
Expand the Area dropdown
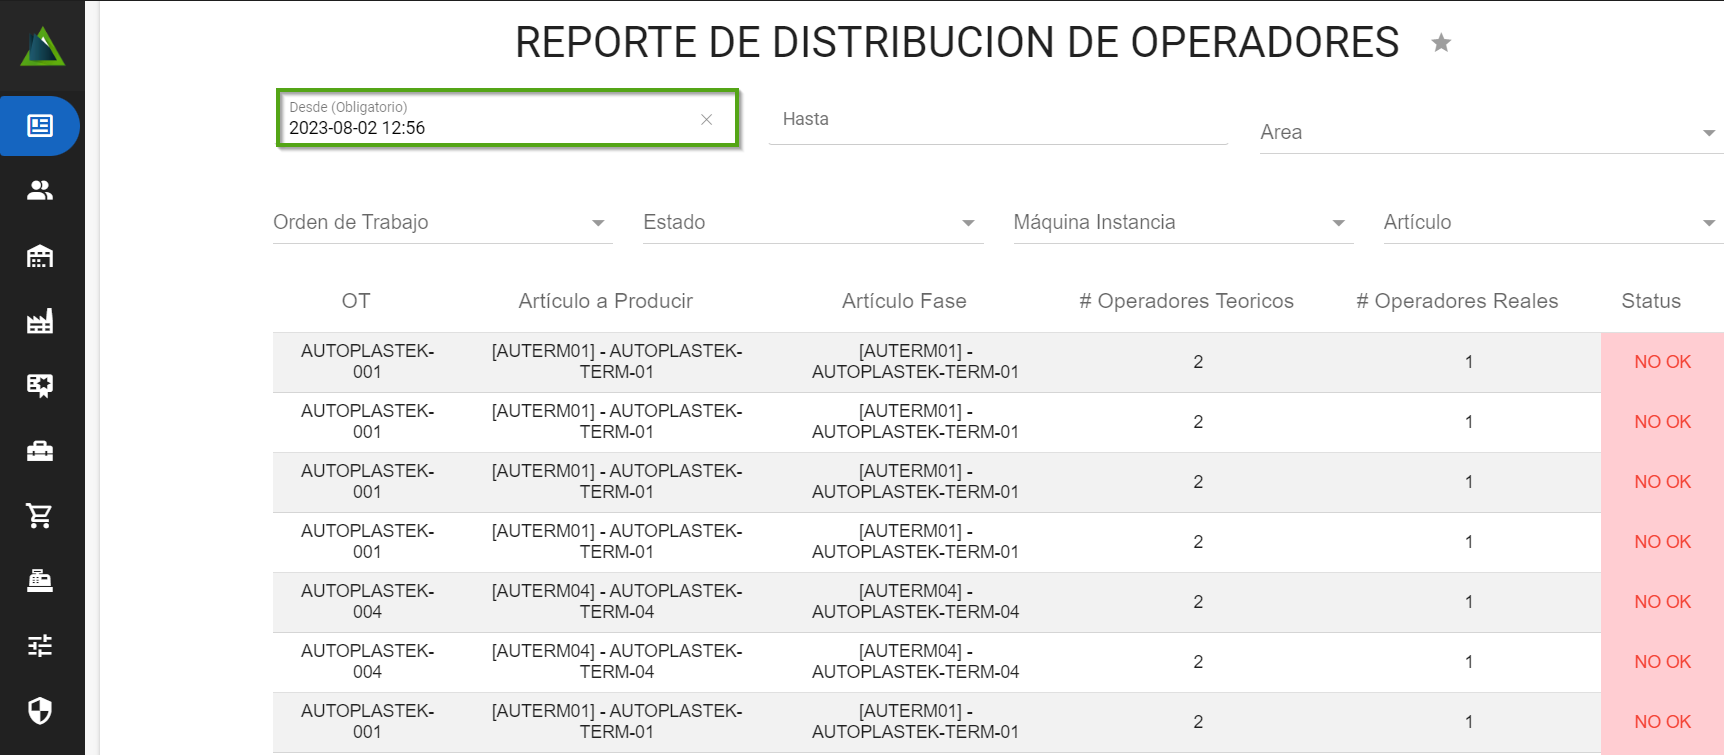click(x=1708, y=133)
